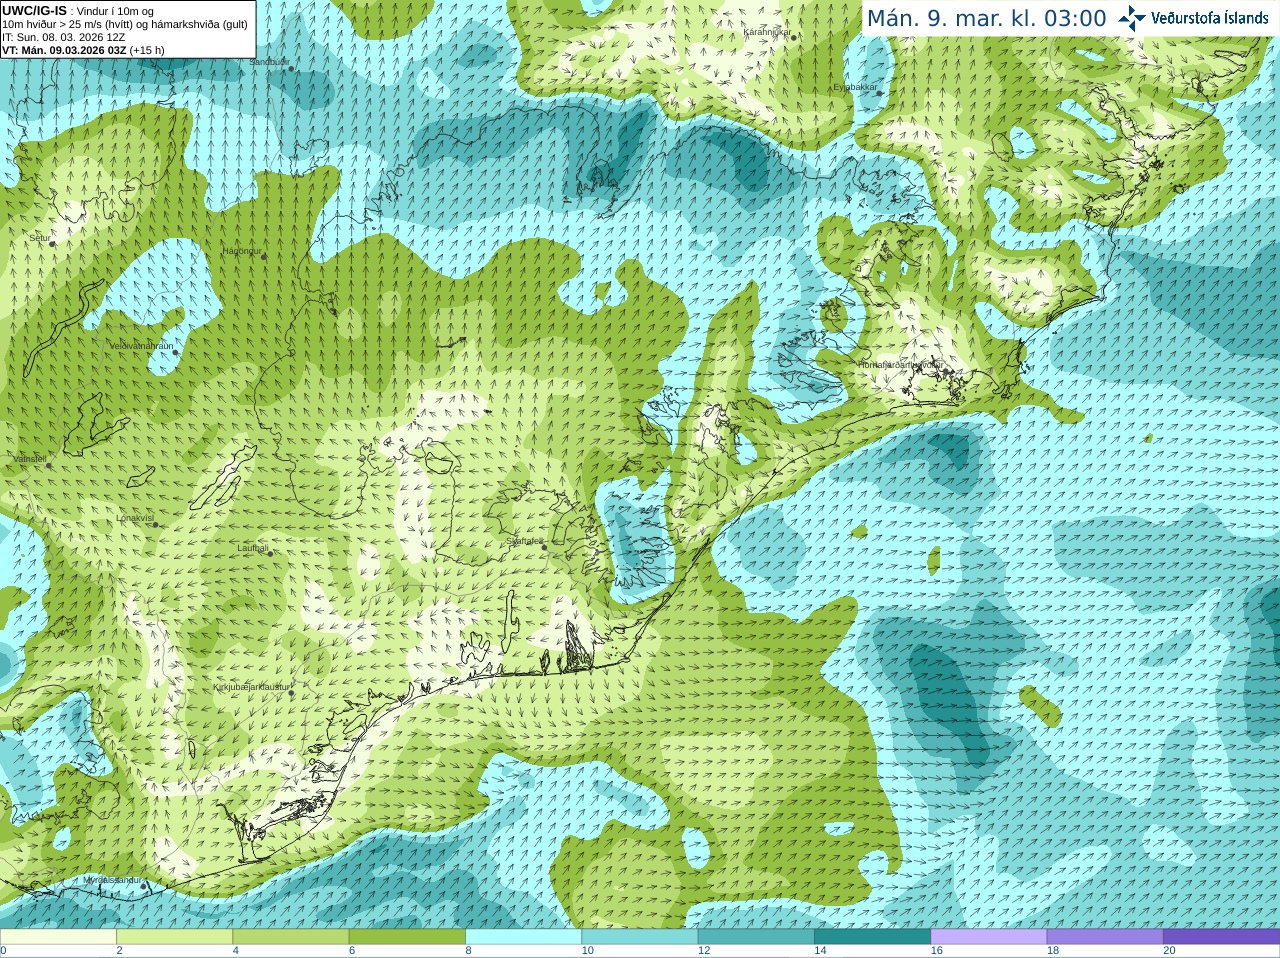Click the 8–10 m/s light cyan legend swatch

click(524, 936)
